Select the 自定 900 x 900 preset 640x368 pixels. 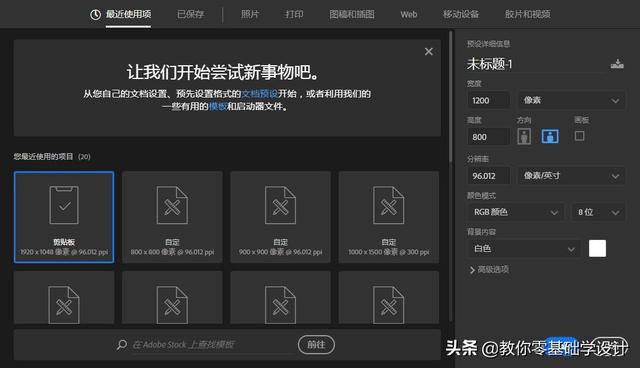point(280,217)
